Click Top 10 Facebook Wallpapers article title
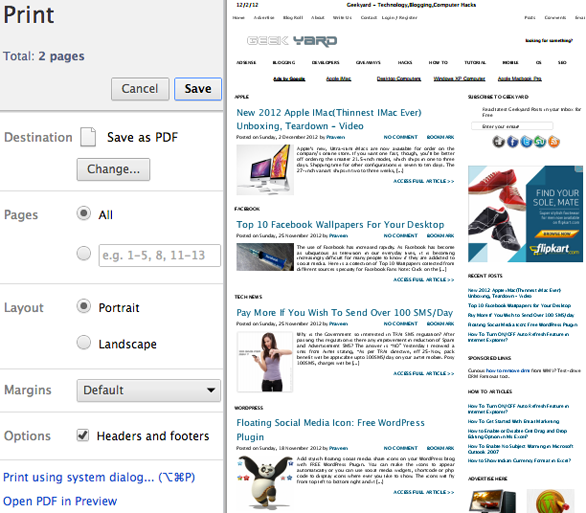The height and width of the screenshot is (513, 586). pos(340,225)
